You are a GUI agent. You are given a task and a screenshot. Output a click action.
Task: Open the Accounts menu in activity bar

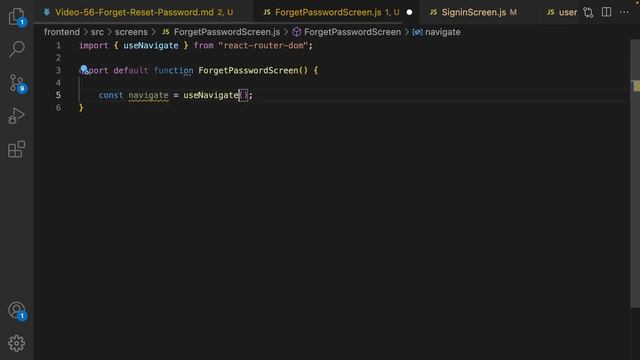coord(17,311)
